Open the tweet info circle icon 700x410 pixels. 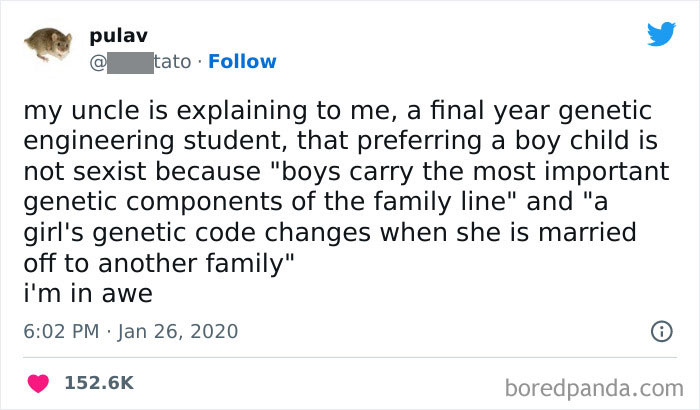(x=660, y=332)
